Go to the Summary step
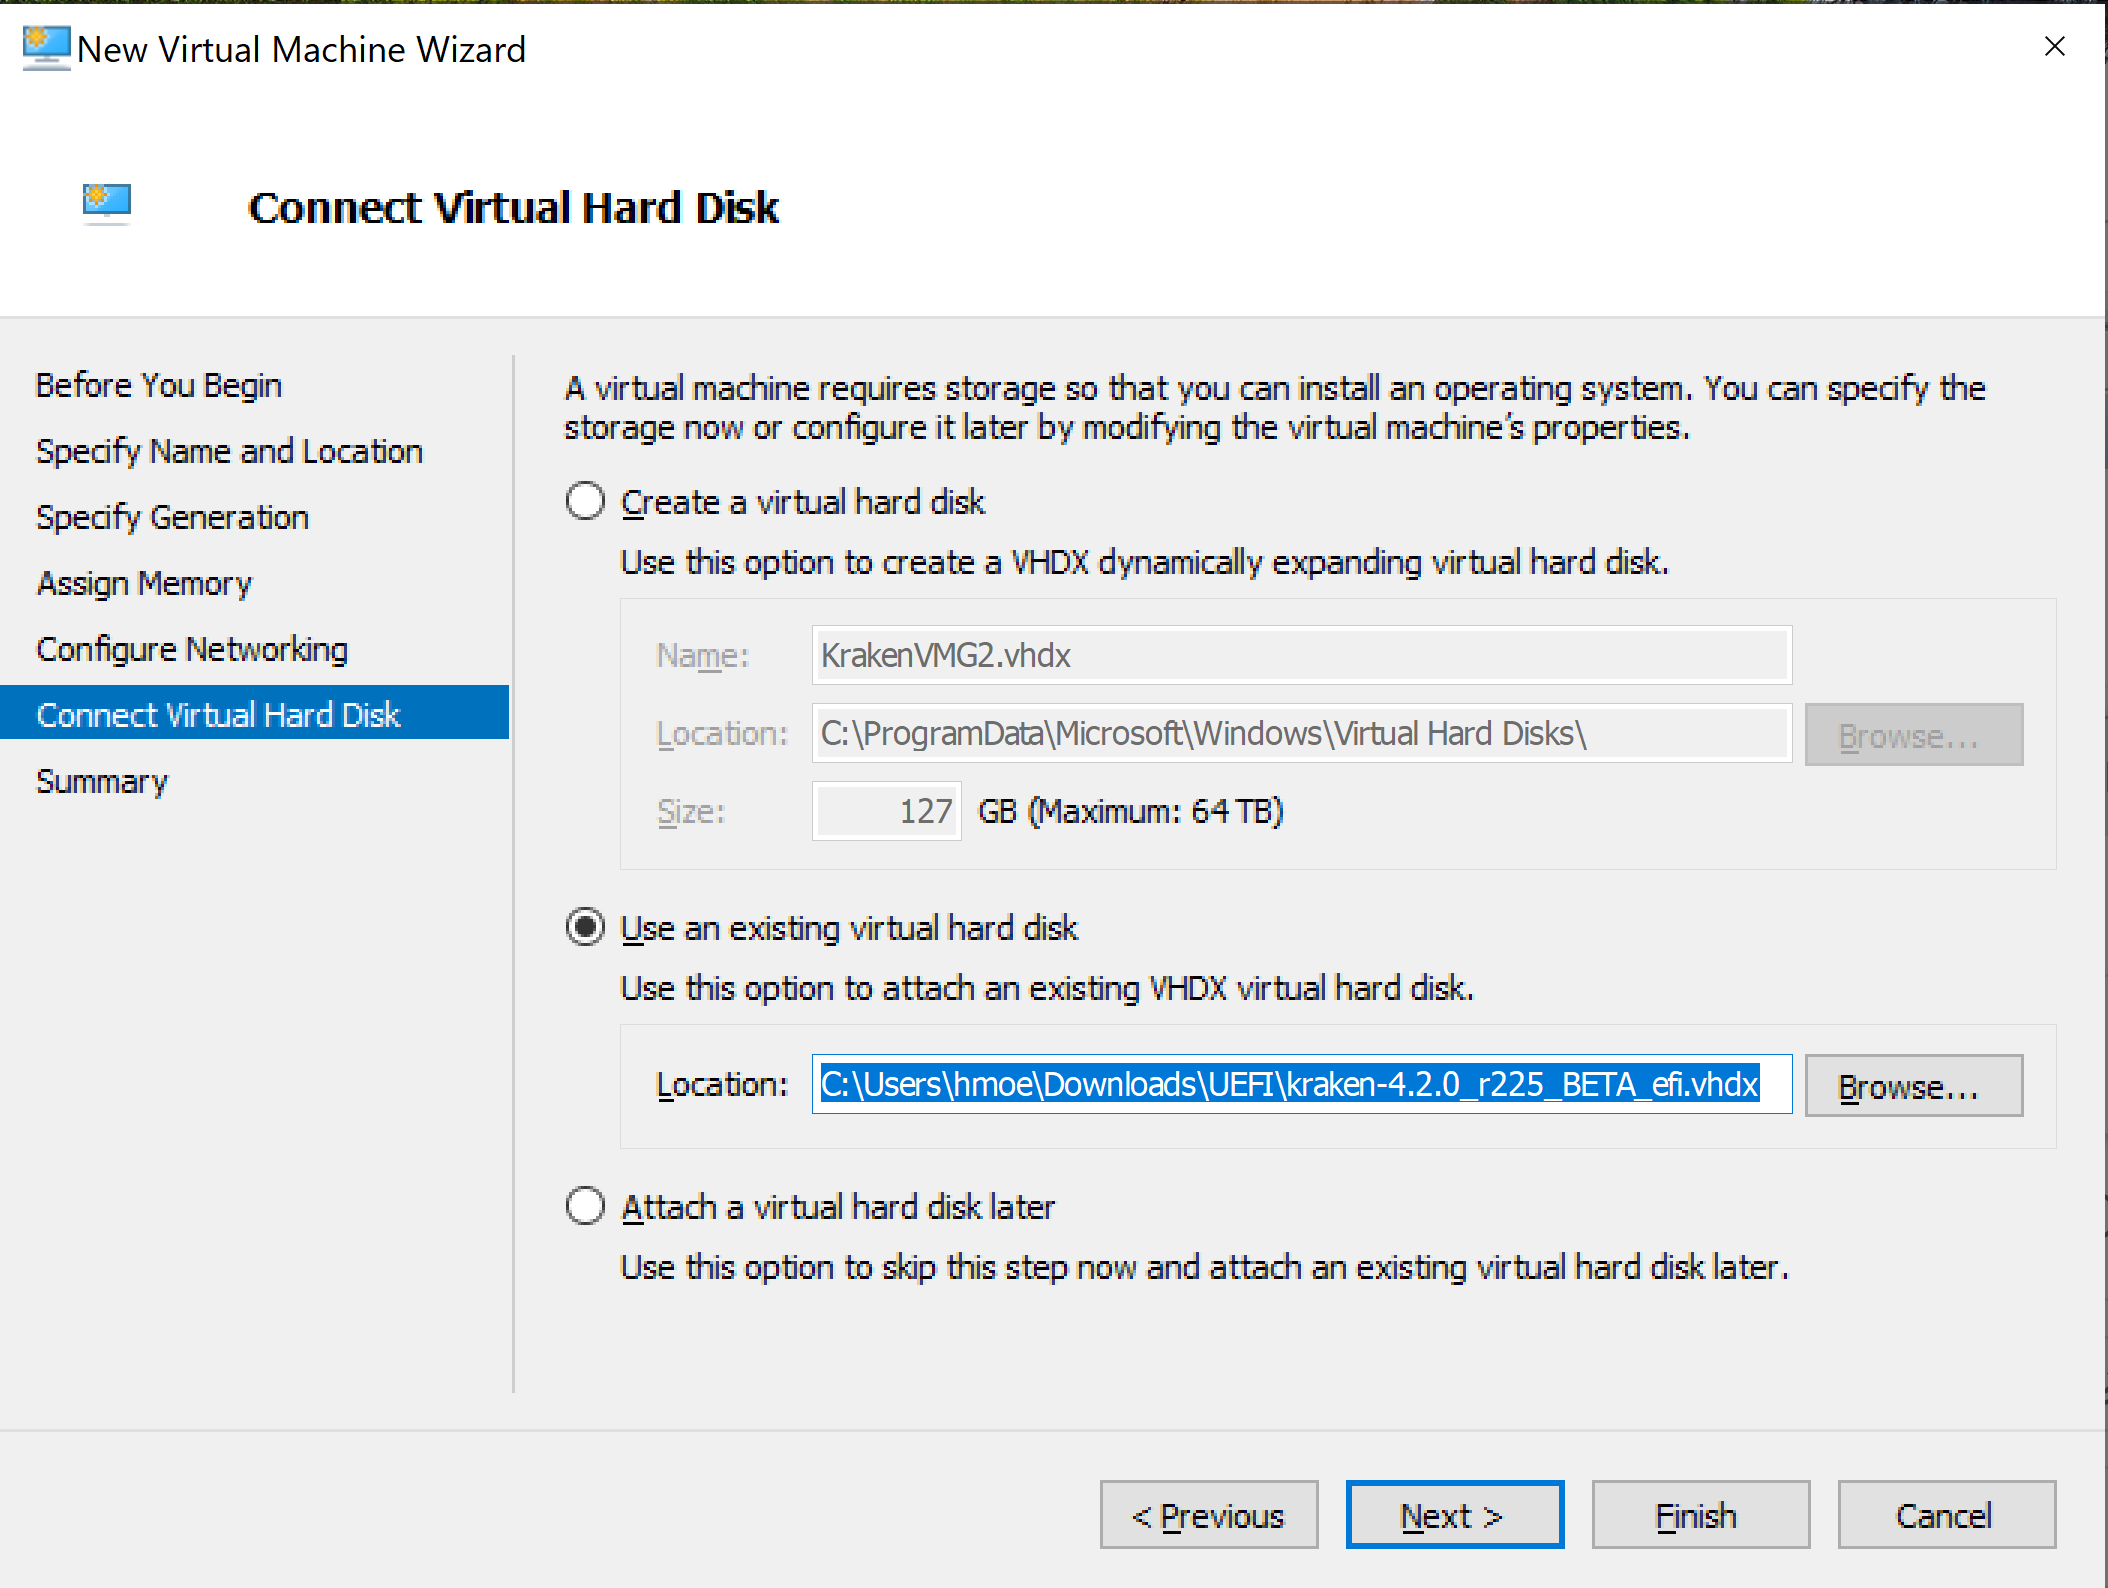Viewport: 2108px width, 1588px height. click(102, 781)
